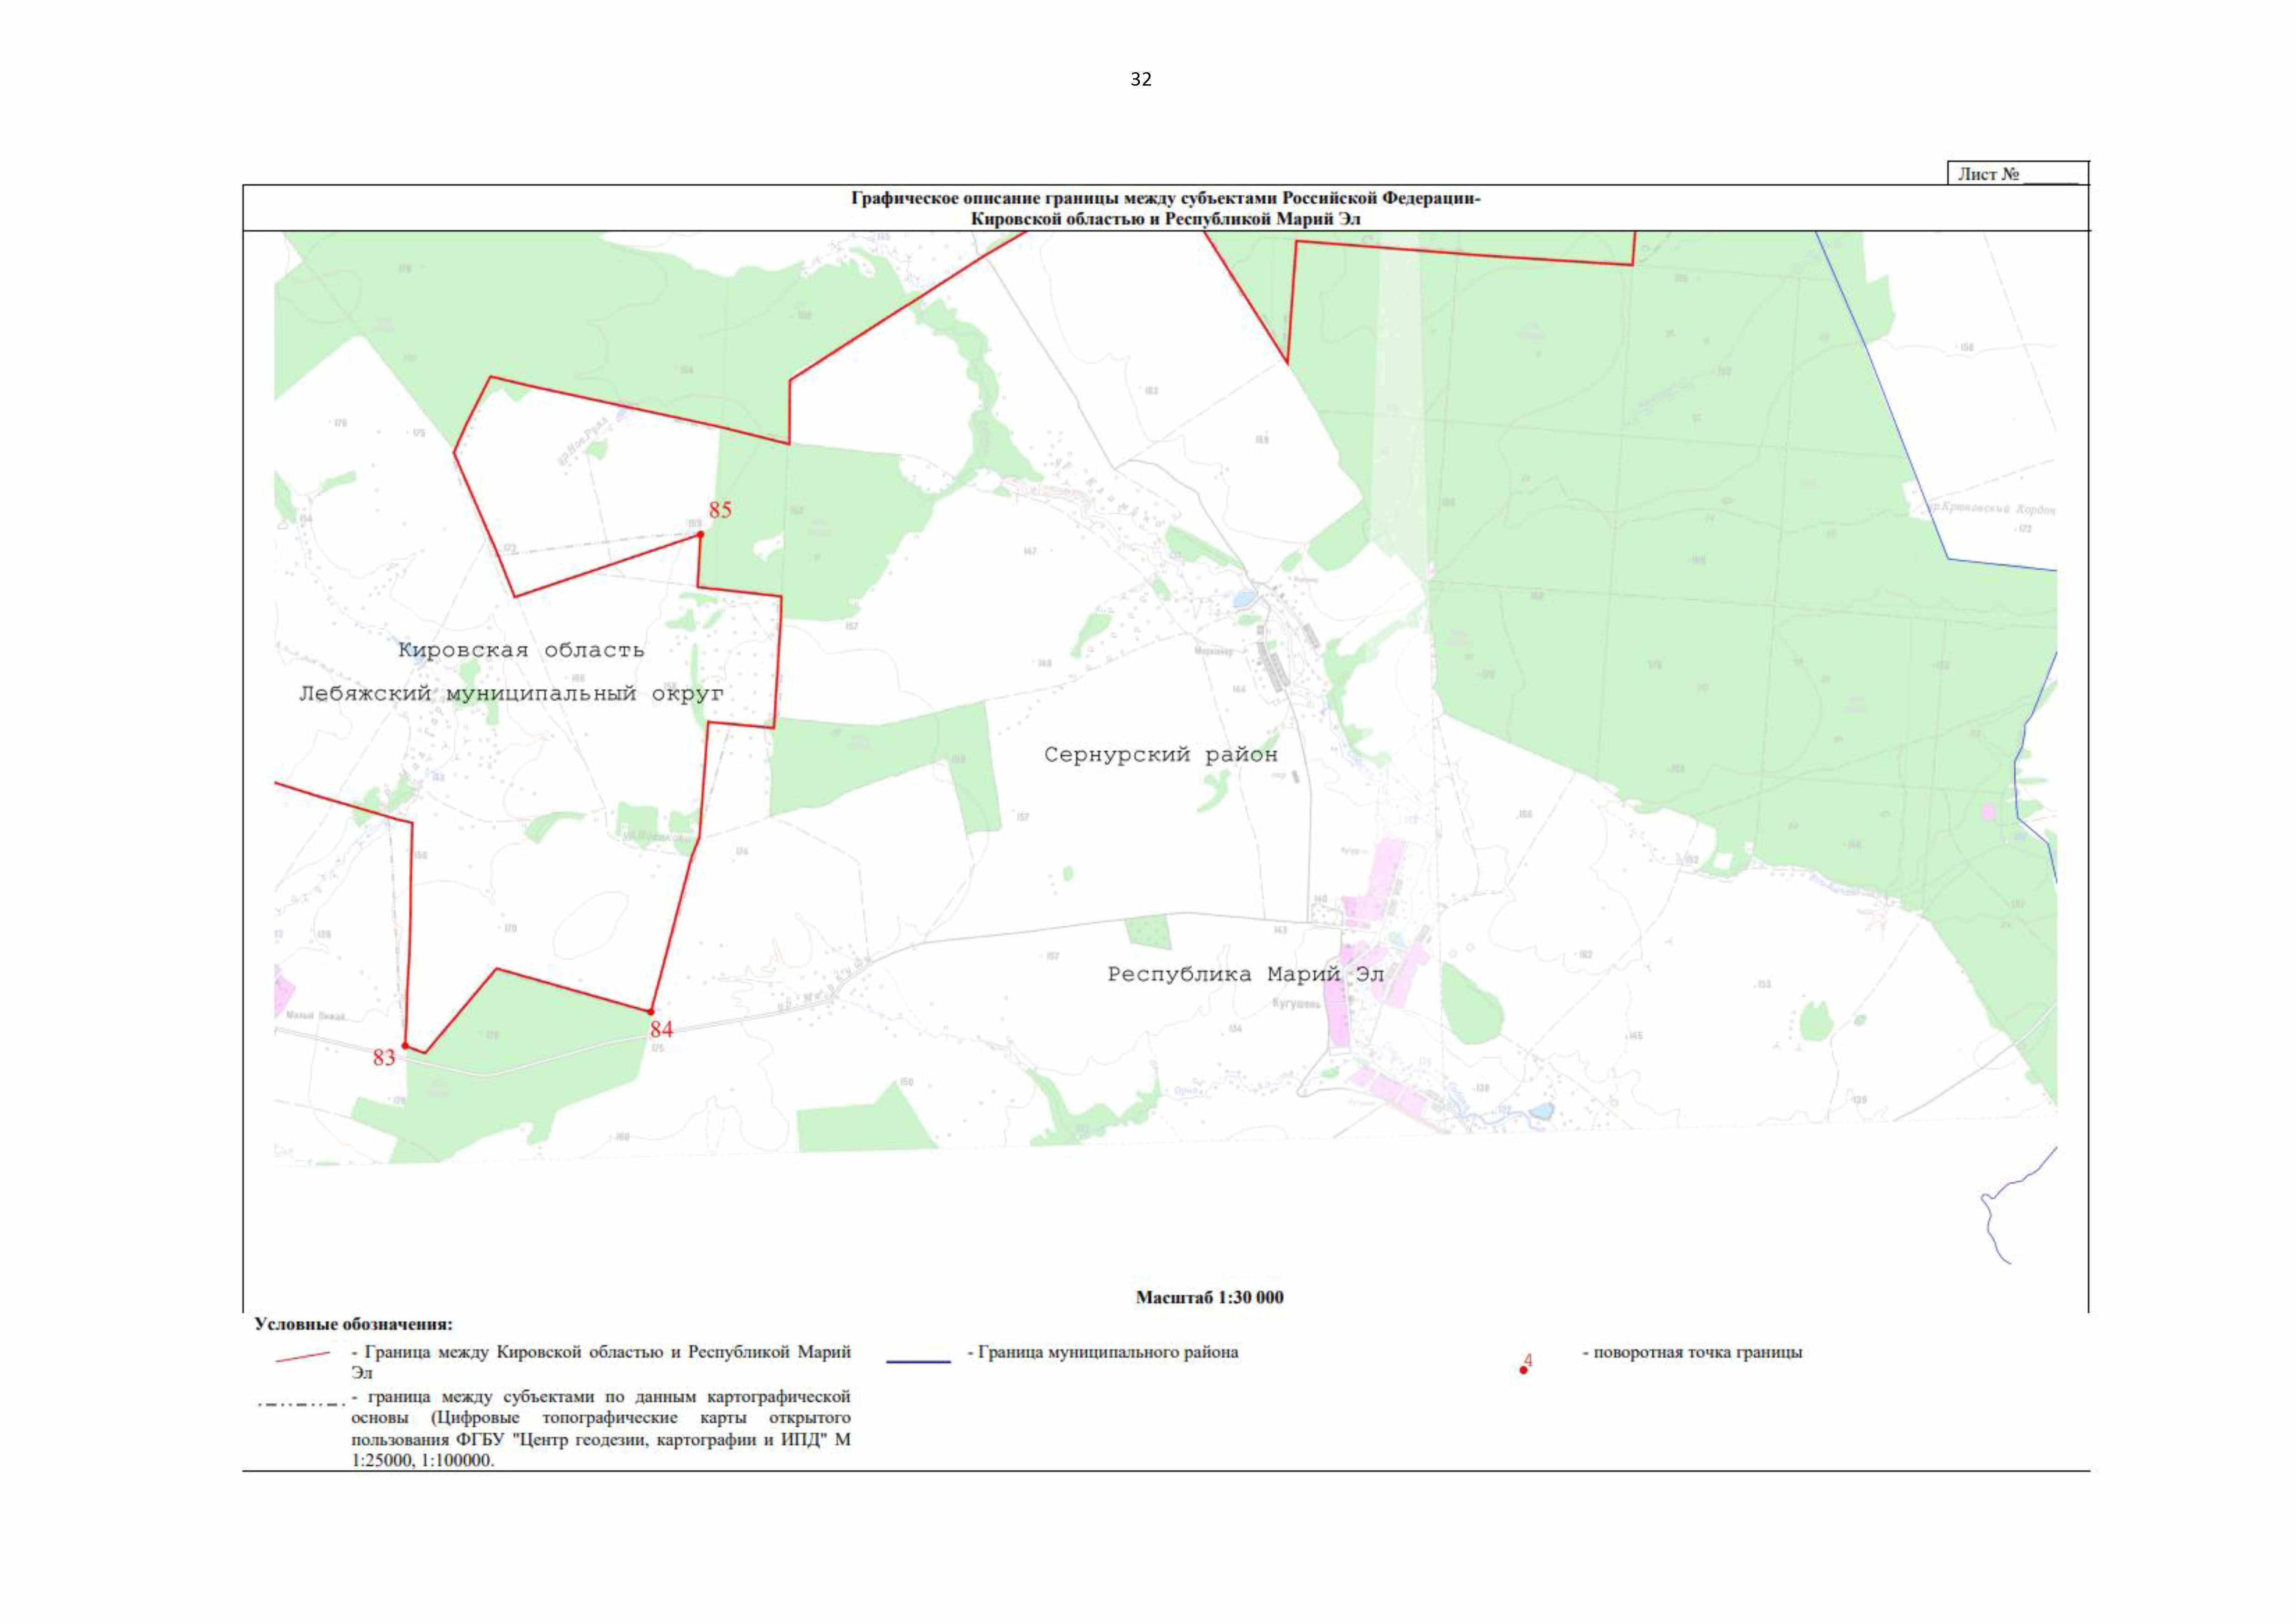This screenshot has height=1624, width=2296.
Task: Click the 'Лист №' field box
Action: 2017,174
